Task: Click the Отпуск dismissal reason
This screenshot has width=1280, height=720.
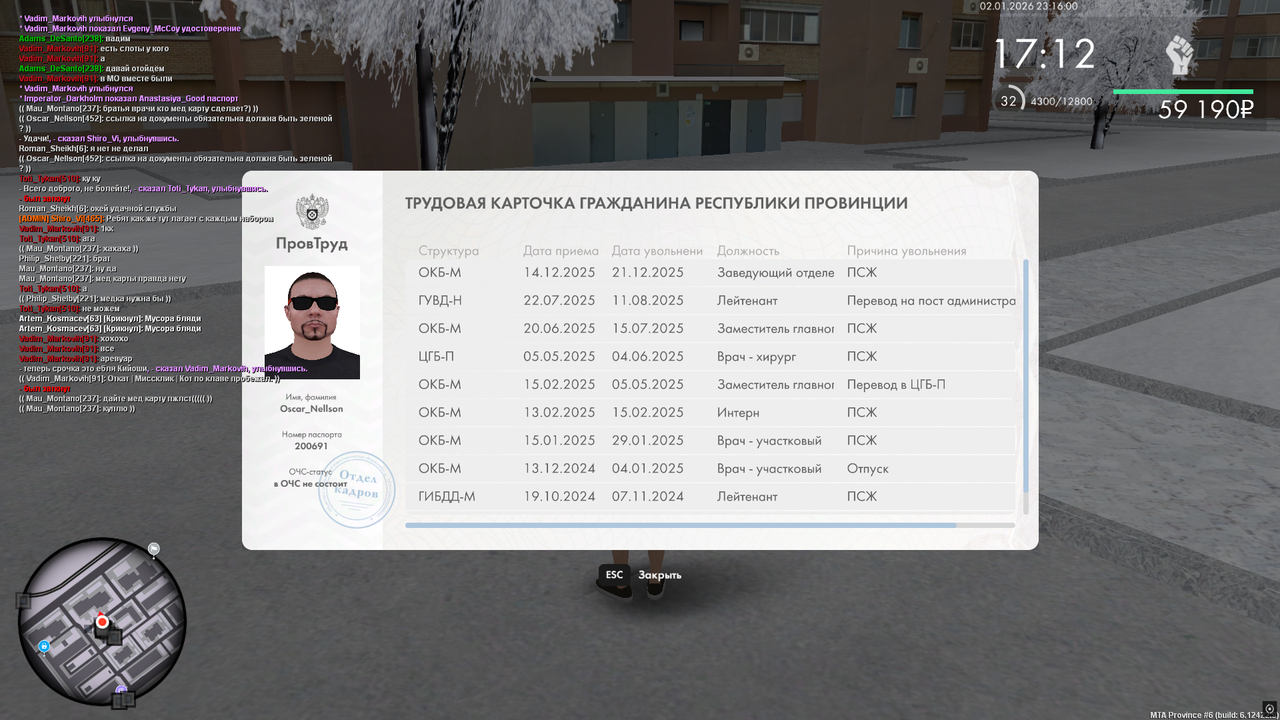Action: (868, 468)
